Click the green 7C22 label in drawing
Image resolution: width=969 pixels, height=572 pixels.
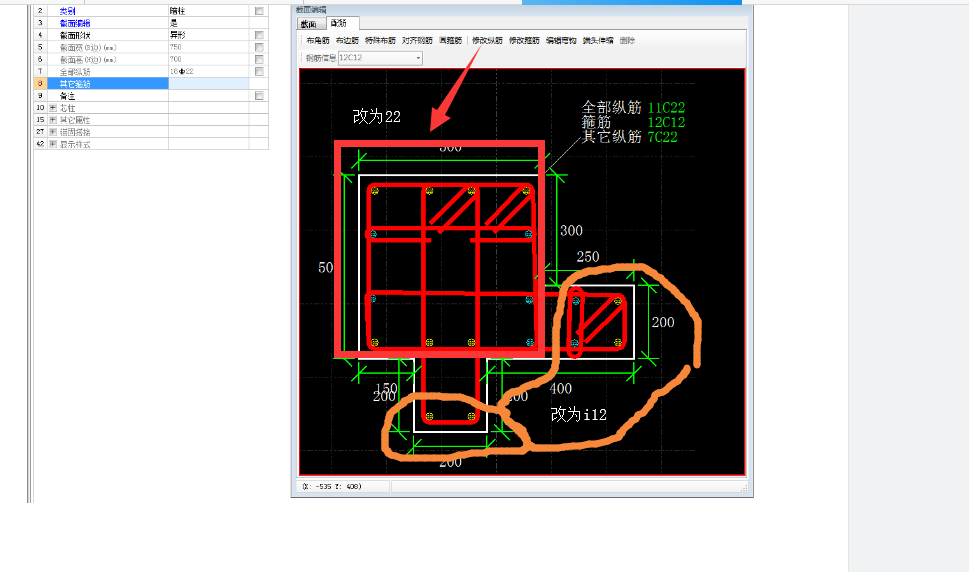tap(662, 137)
